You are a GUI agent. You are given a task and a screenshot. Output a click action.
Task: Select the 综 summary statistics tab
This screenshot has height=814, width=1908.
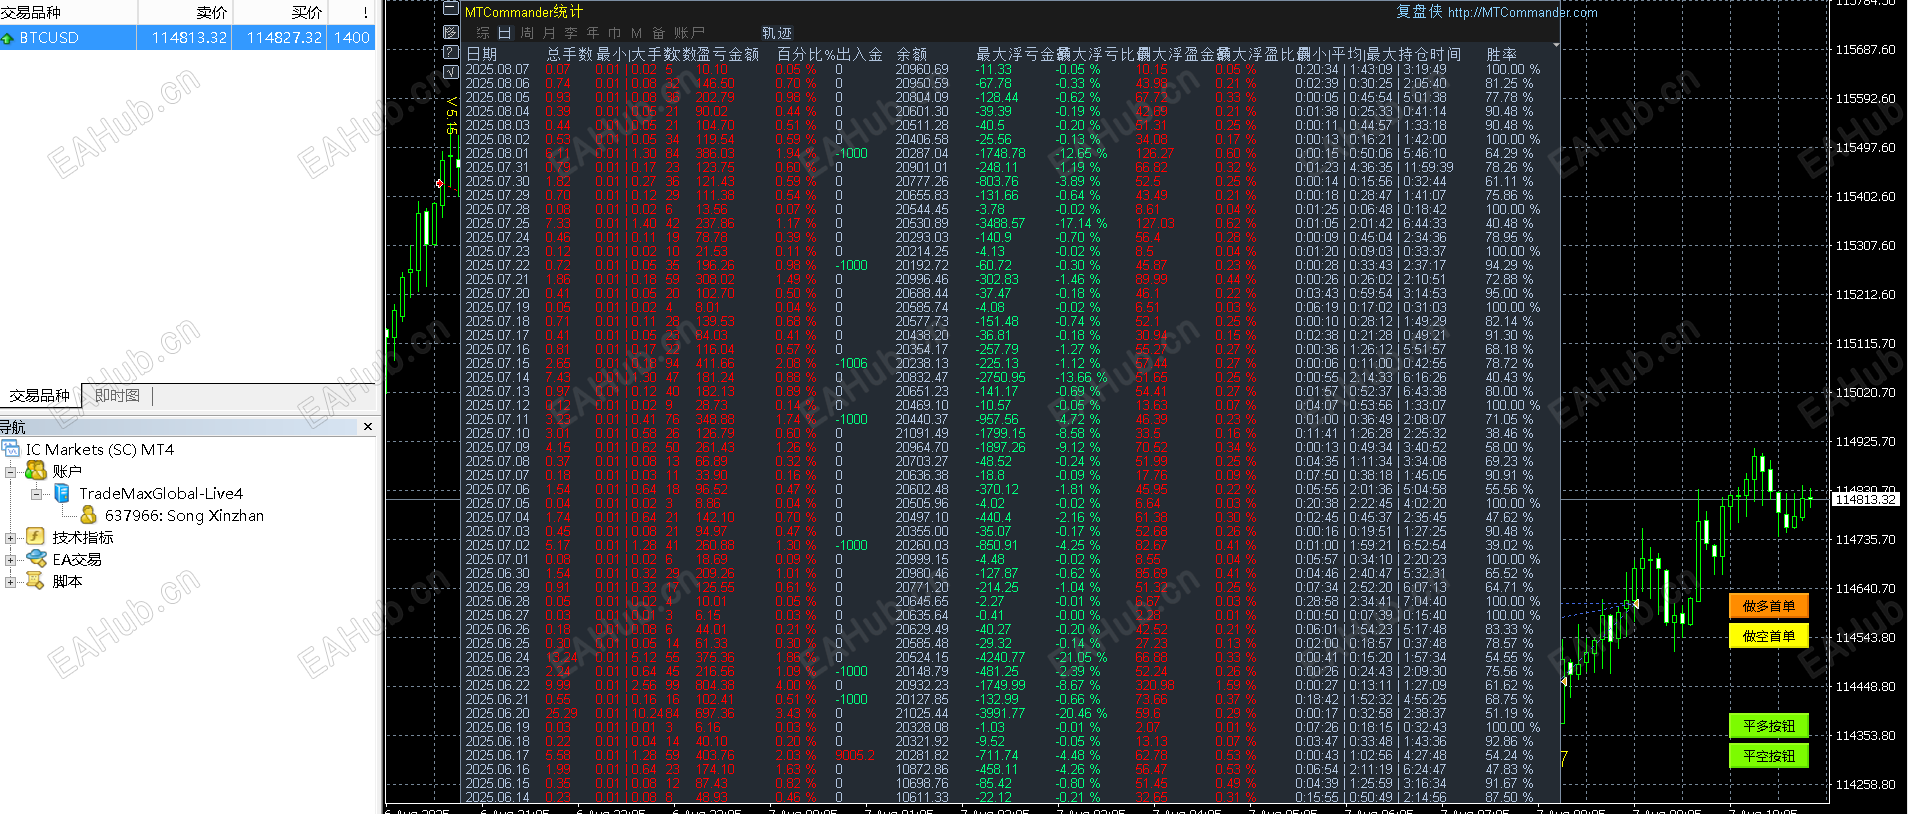click(483, 33)
